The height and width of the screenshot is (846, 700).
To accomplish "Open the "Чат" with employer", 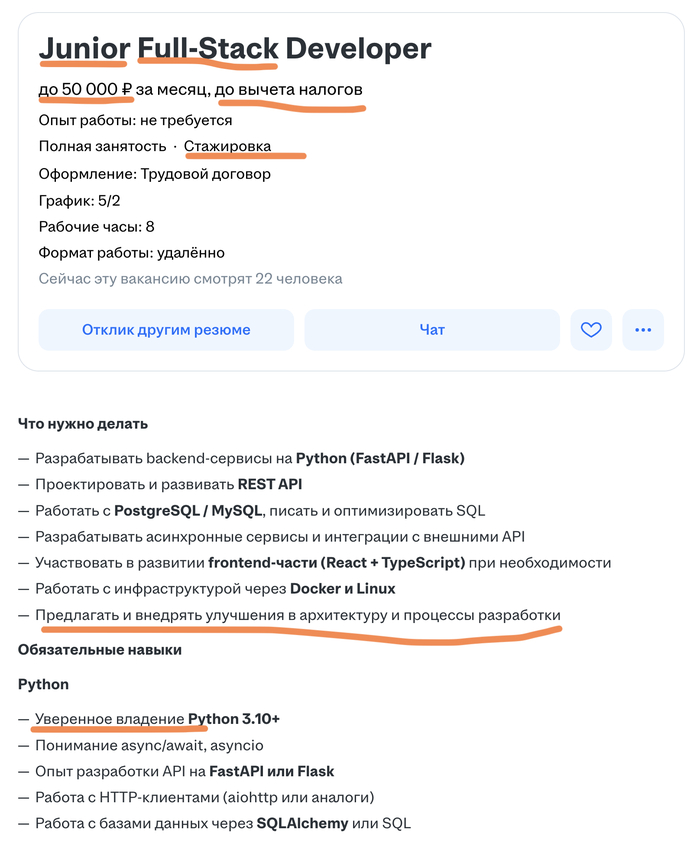I will pos(432,329).
